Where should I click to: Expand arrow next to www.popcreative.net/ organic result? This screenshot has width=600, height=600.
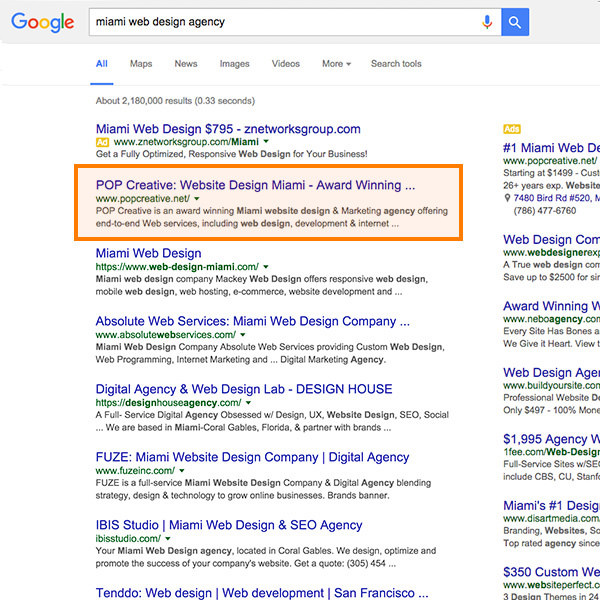point(197,199)
